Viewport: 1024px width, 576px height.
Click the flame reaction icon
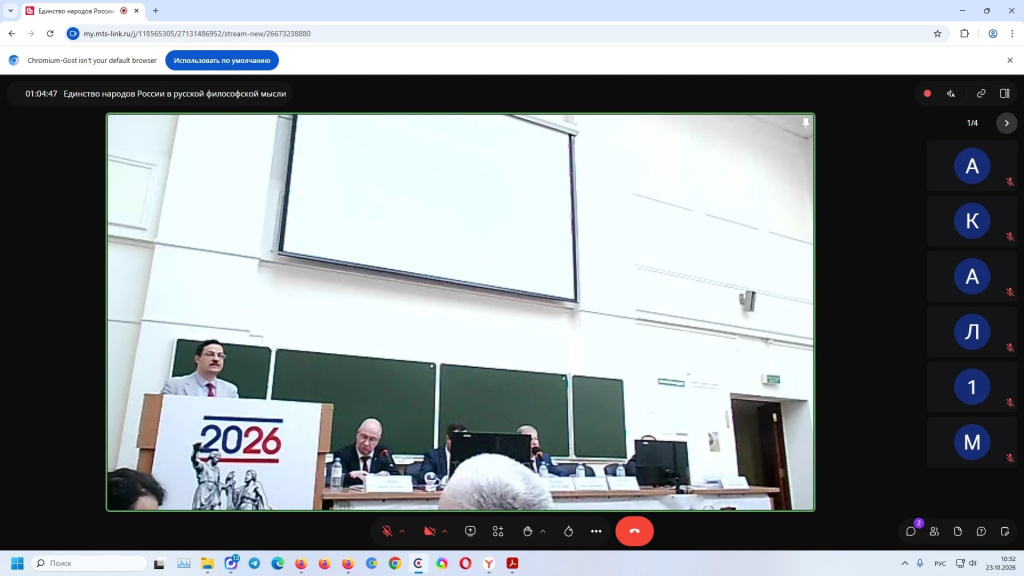568,532
